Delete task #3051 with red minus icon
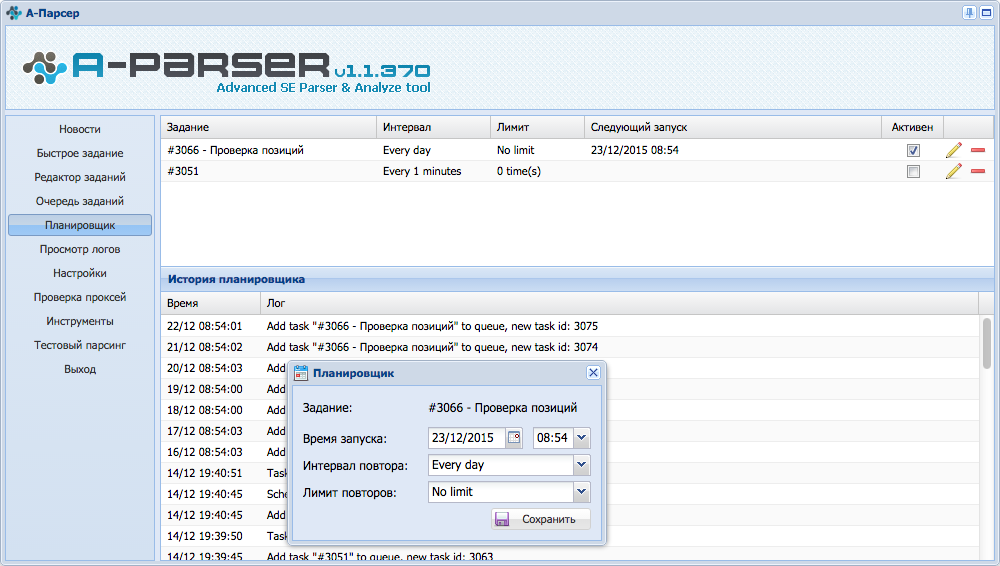The width and height of the screenshot is (1000, 566). (x=978, y=172)
